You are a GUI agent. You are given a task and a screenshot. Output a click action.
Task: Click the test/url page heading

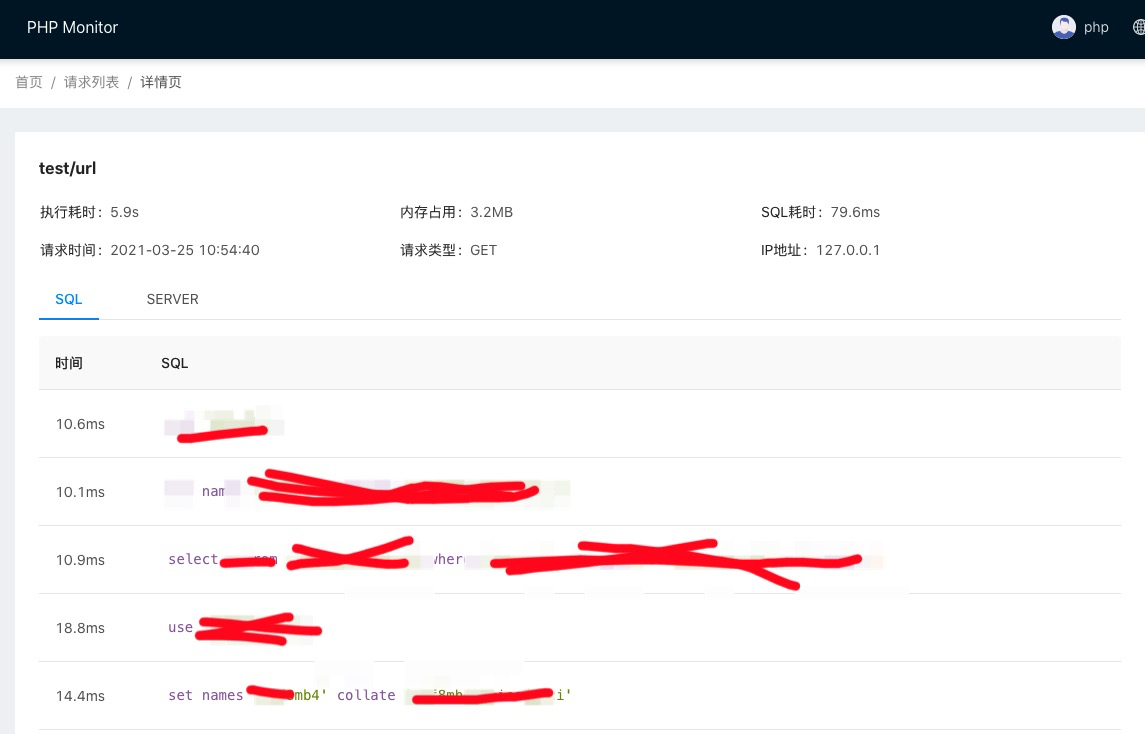pyautogui.click(x=67, y=169)
